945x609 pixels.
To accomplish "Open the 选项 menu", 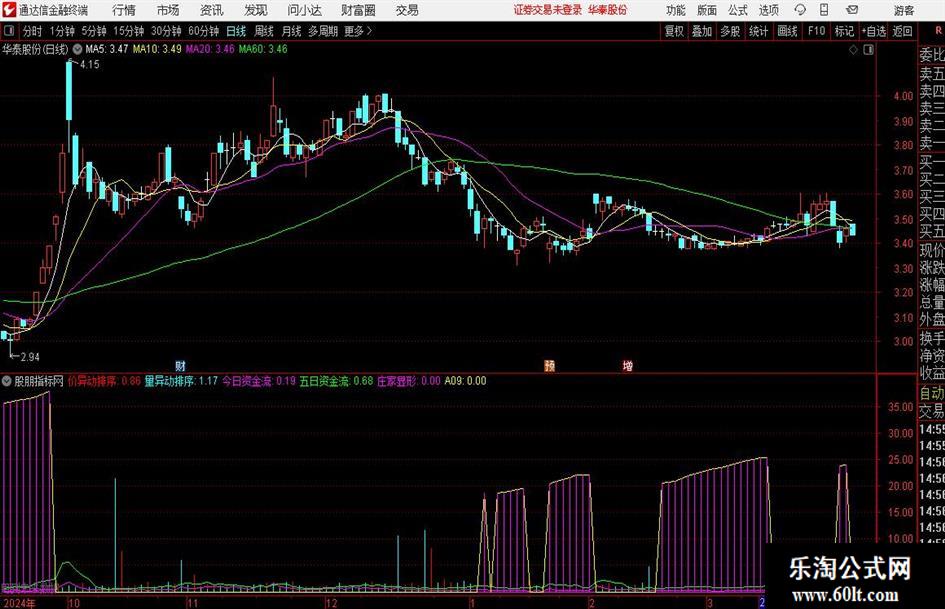I will coord(768,10).
